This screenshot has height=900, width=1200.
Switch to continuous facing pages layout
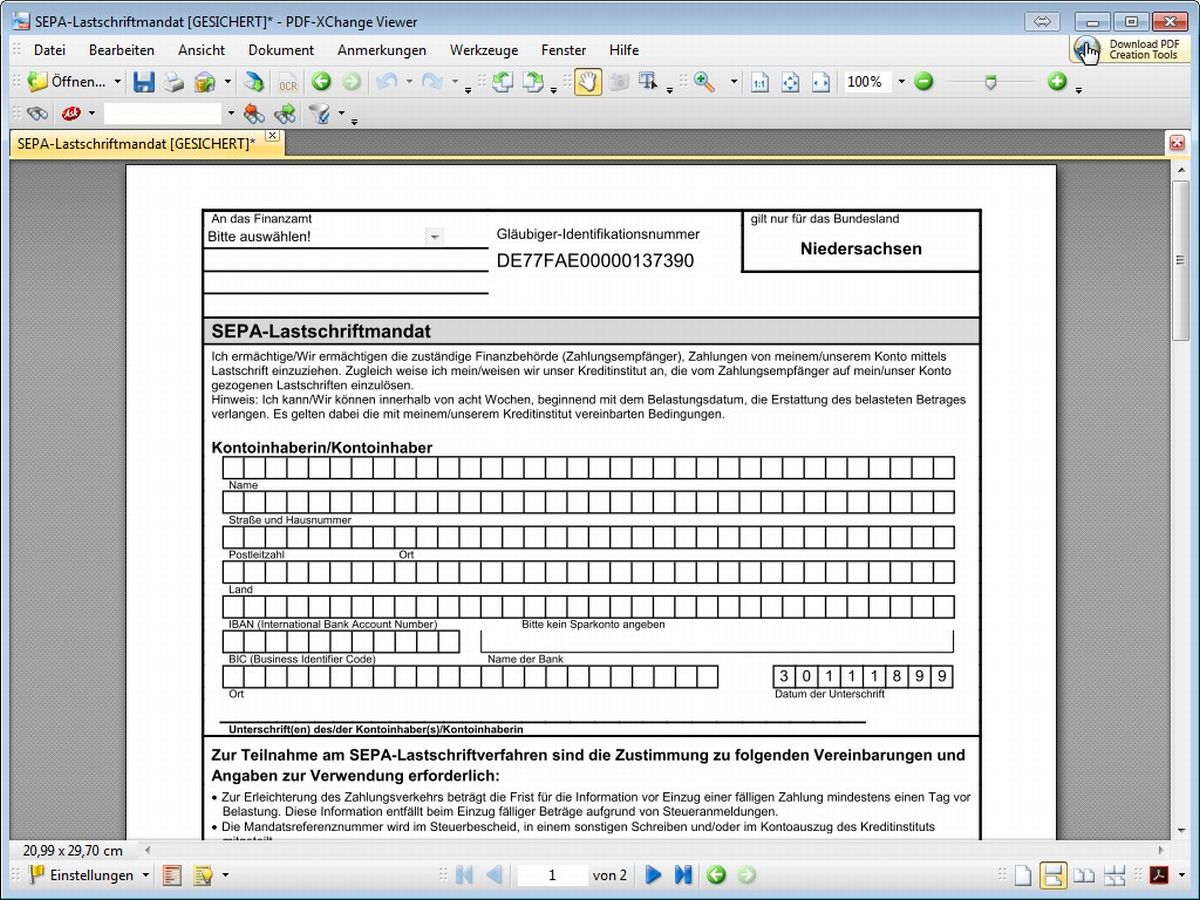tap(1114, 875)
